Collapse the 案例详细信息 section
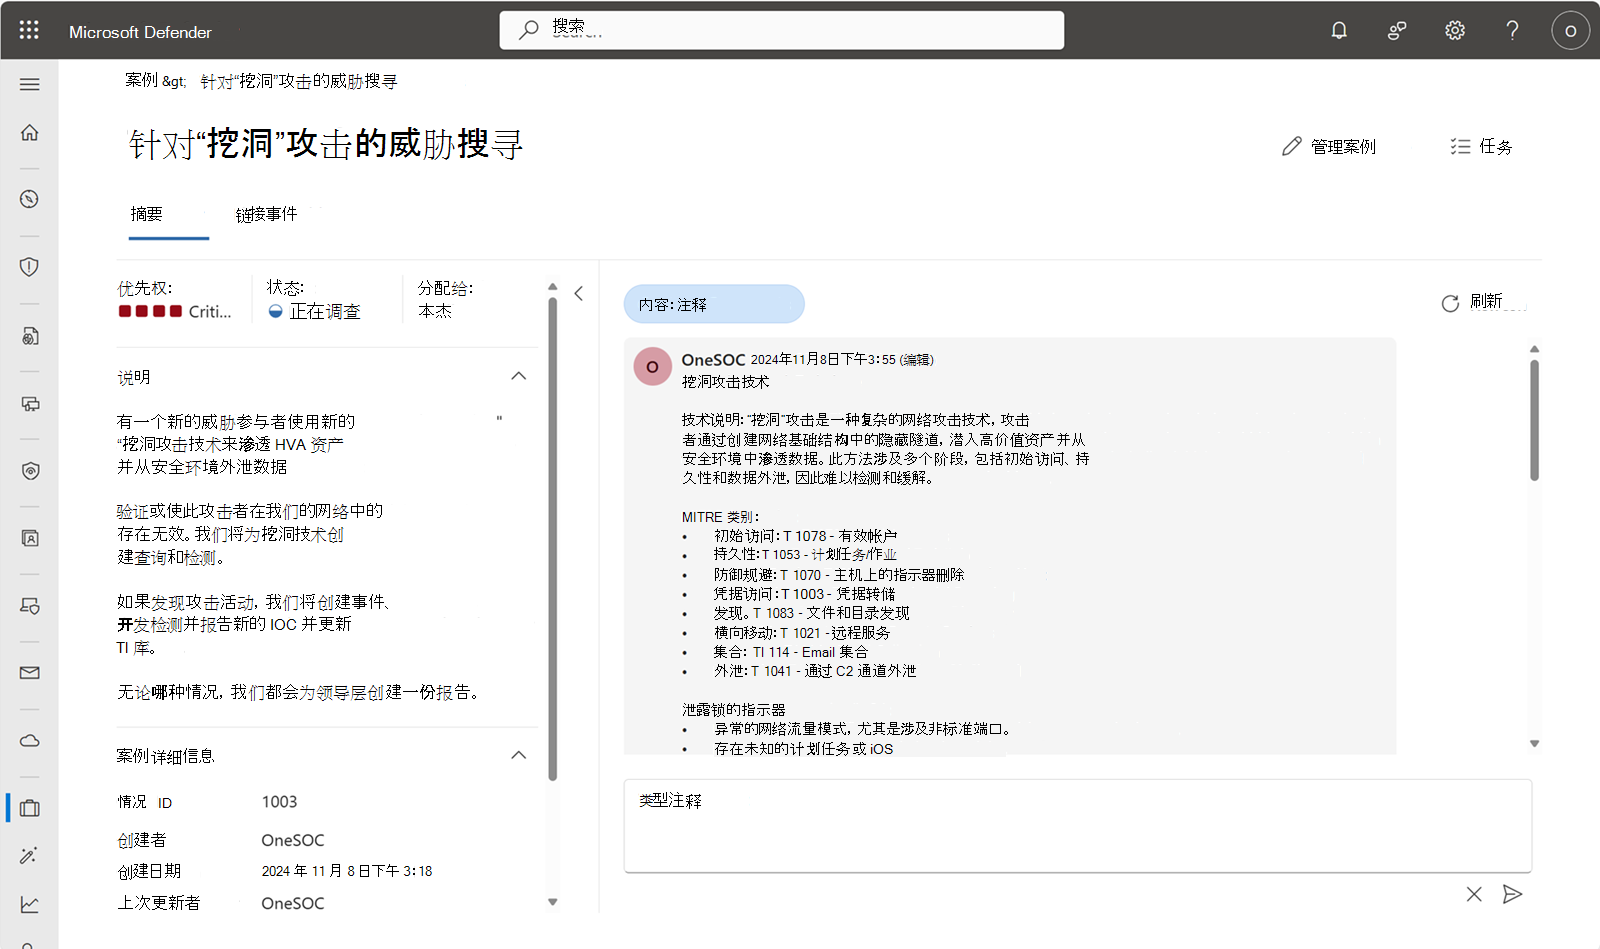1600x949 pixels. pos(519,755)
